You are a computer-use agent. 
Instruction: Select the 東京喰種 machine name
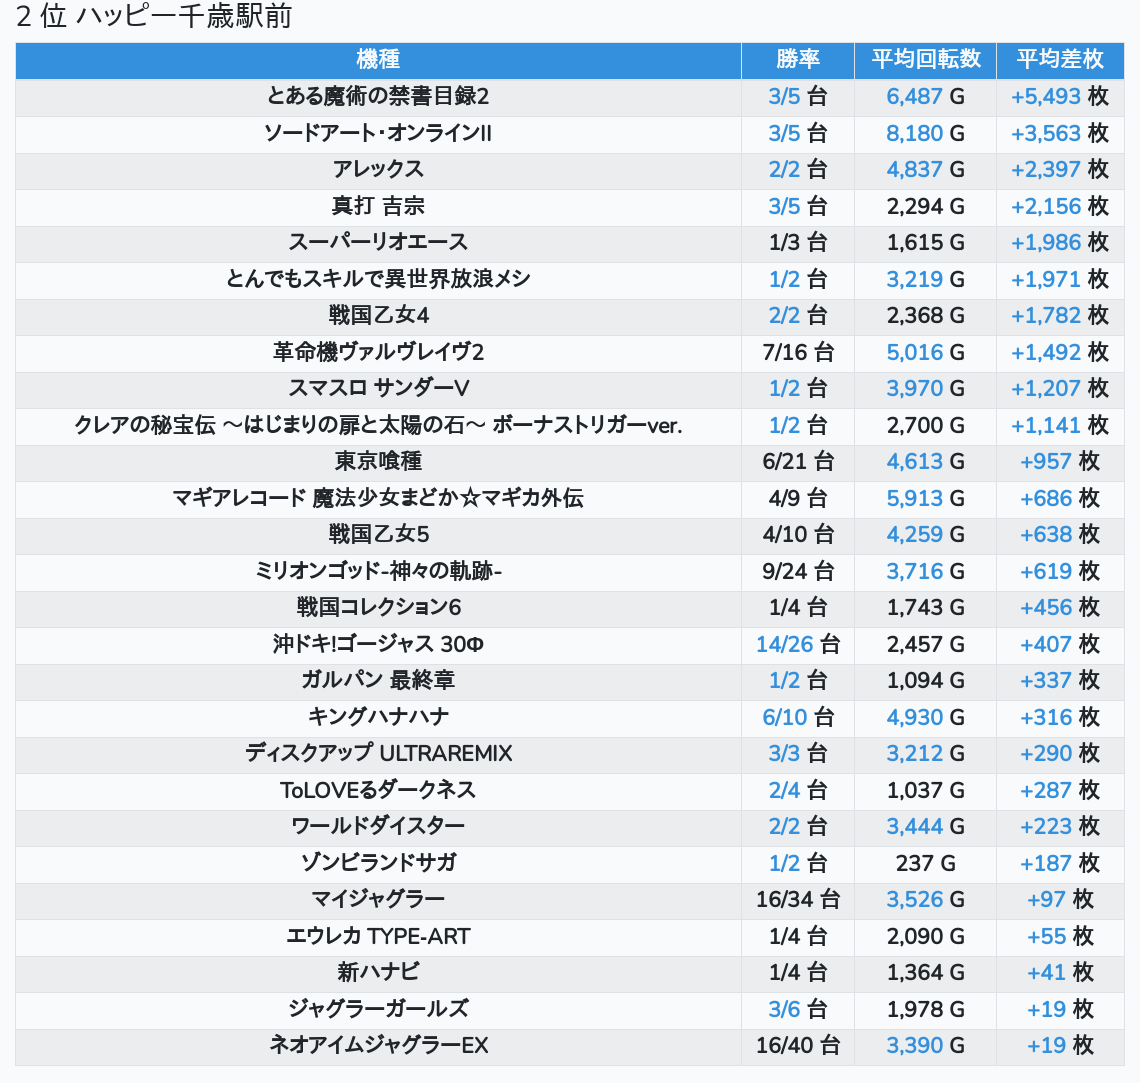[x=378, y=462]
